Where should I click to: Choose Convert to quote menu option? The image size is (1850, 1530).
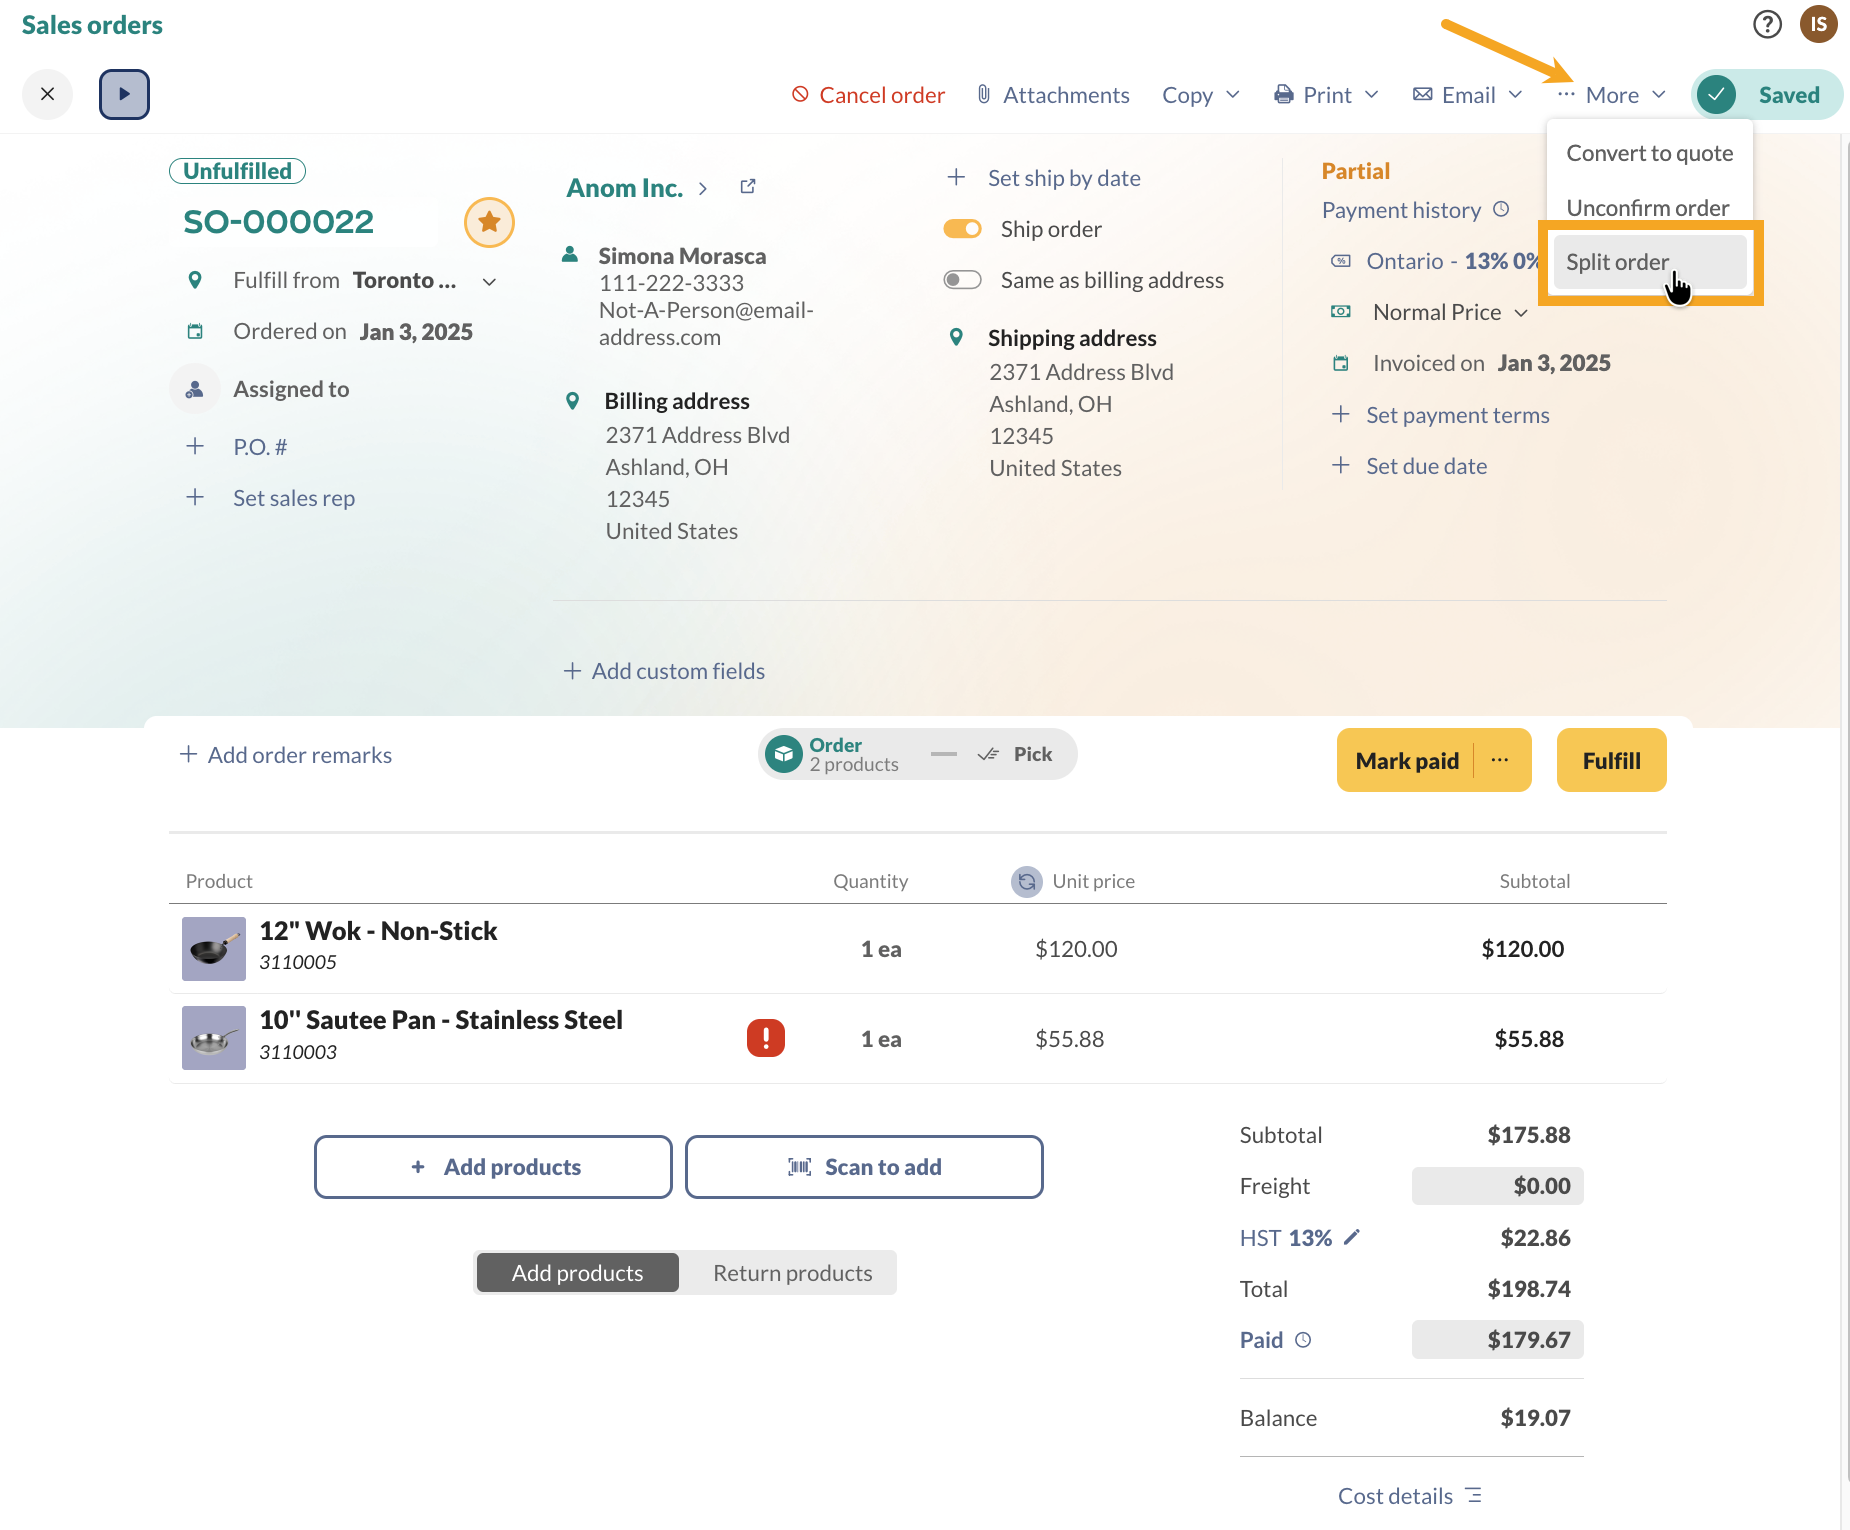[x=1649, y=153]
